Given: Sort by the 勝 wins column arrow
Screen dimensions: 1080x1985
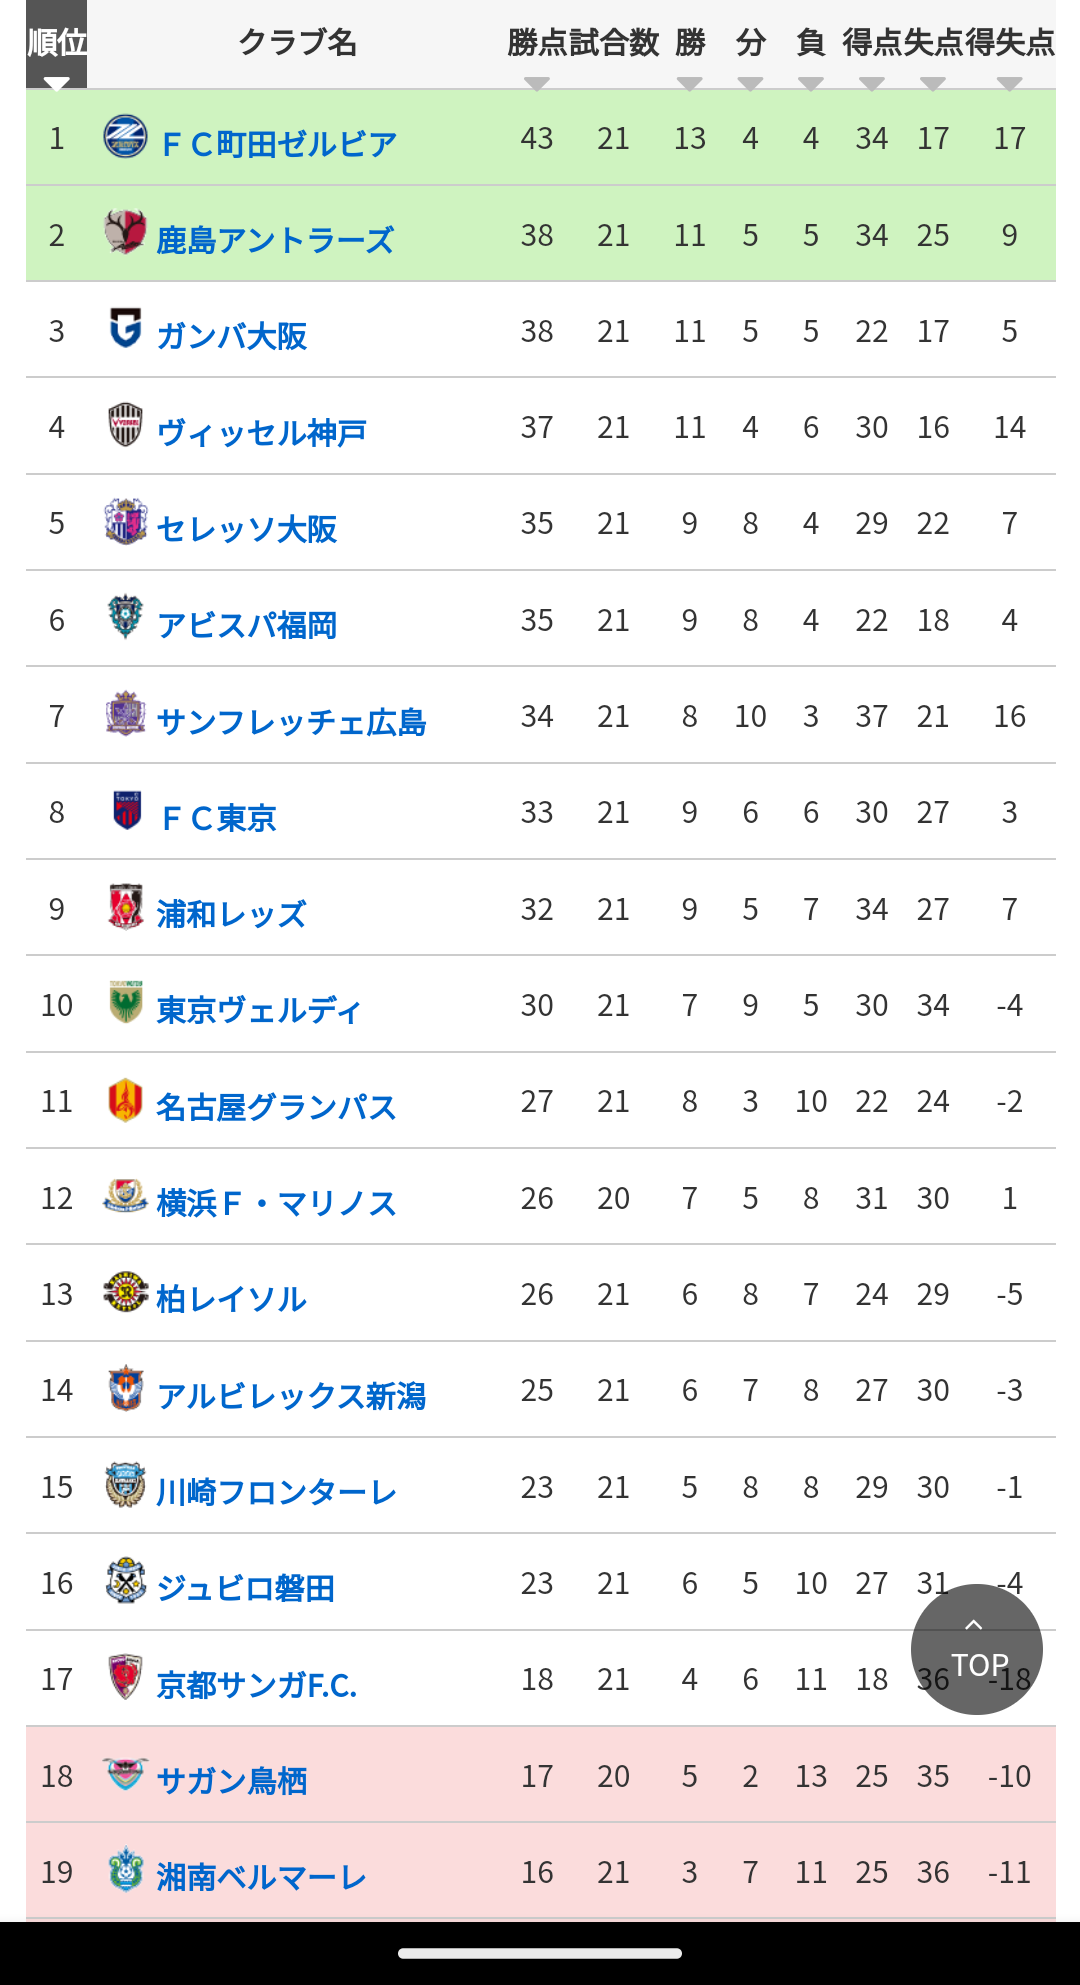Looking at the screenshot, I should (x=690, y=83).
